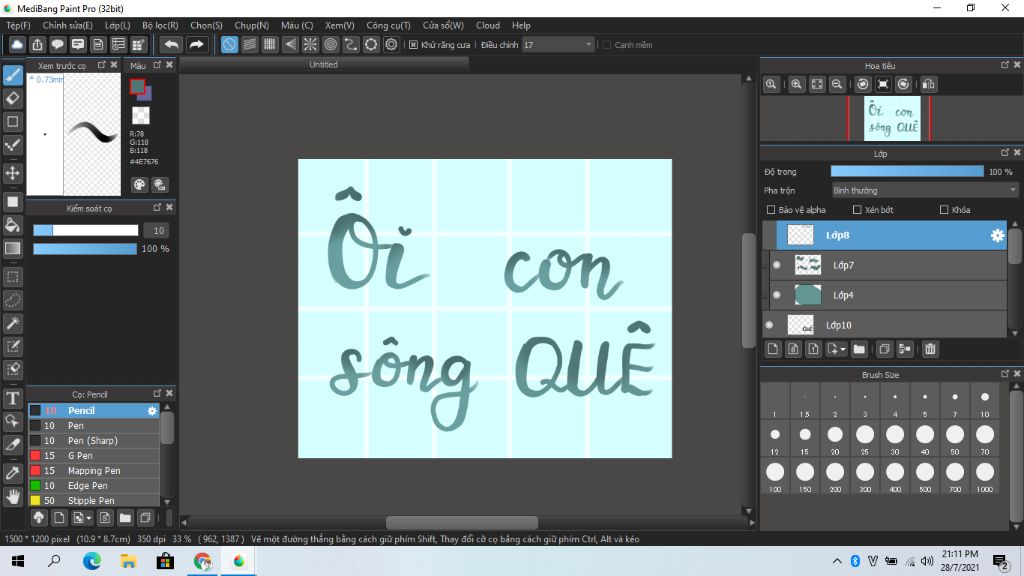Viewport: 1024px width, 576px height.
Task: Select the Brush tool in left toolbar
Action: (x=13, y=76)
